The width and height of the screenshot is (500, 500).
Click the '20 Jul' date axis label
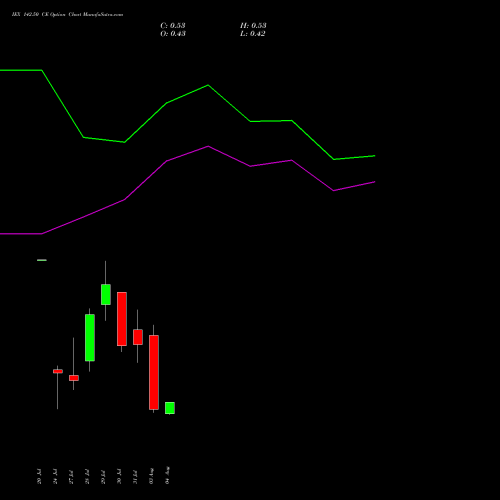(39, 477)
